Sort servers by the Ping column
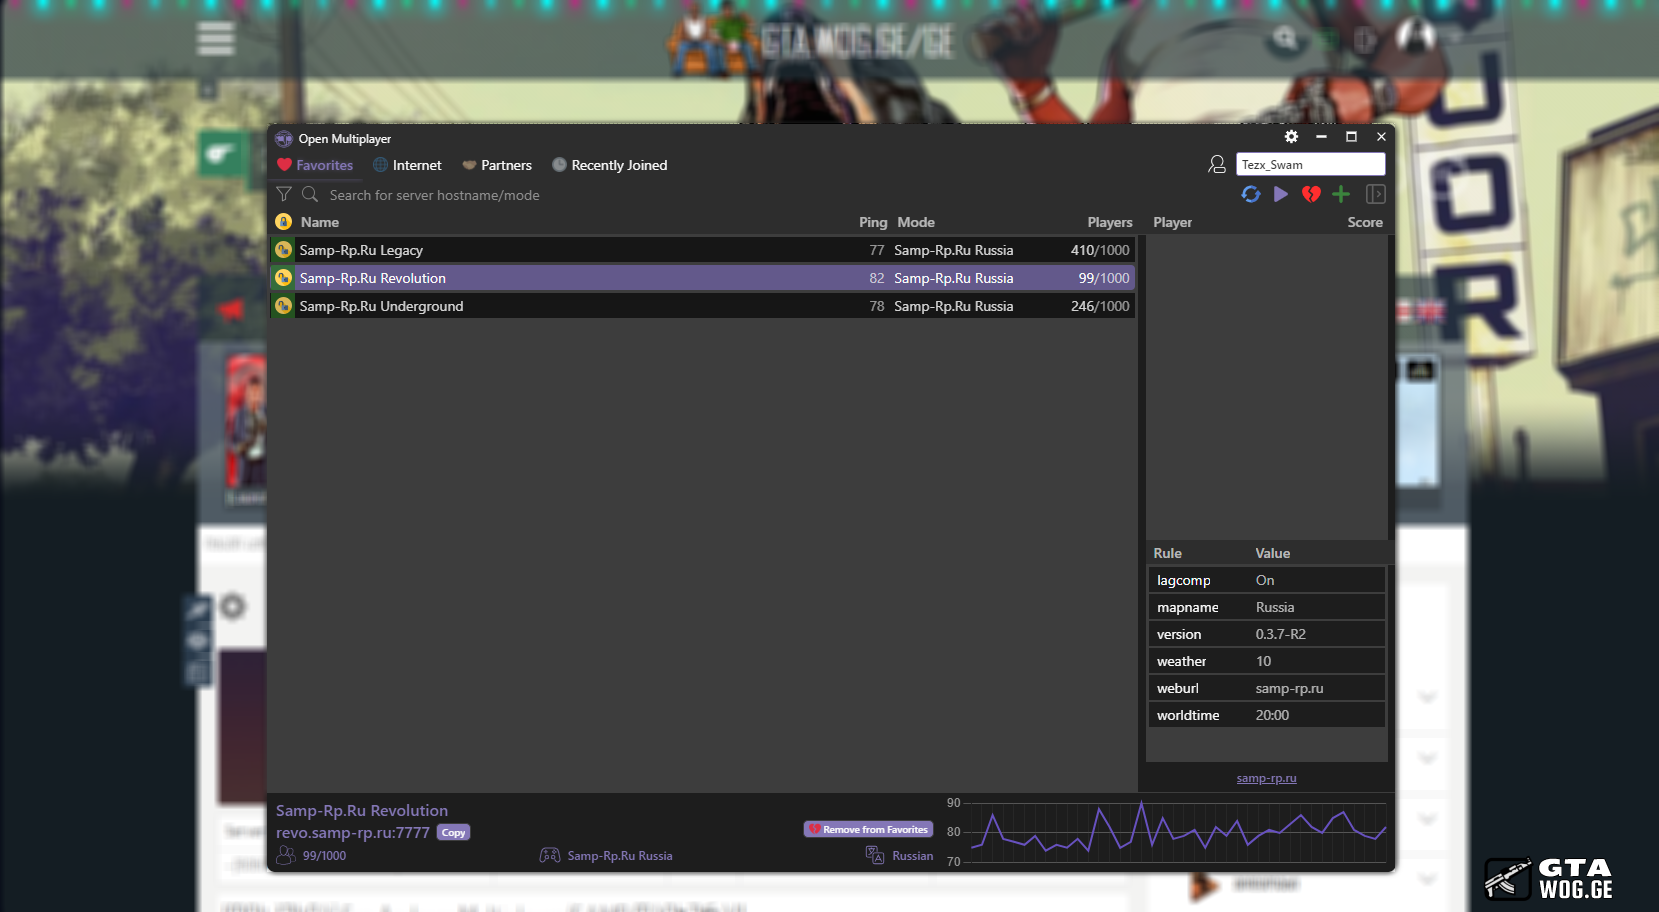Image resolution: width=1659 pixels, height=912 pixels. coord(872,222)
